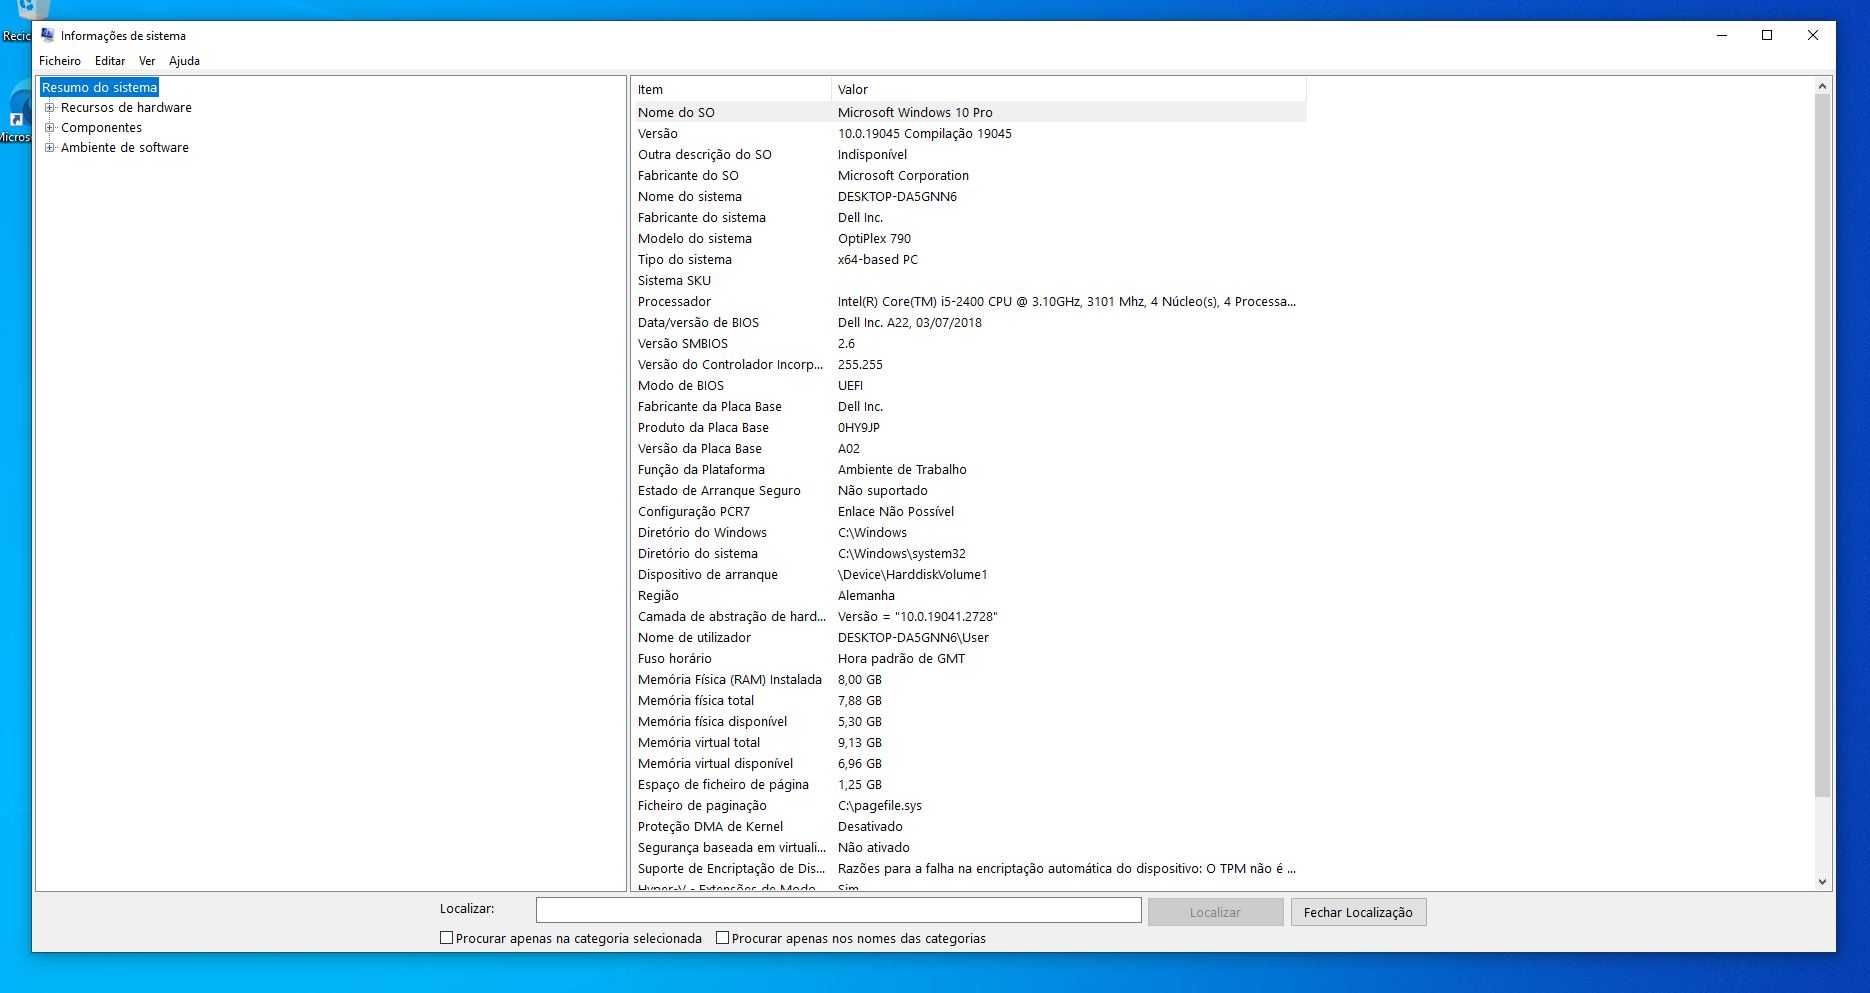The image size is (1870, 993).
Task: Click the Intel(R) Core(TM) i5-2400 value
Action: (x=1066, y=302)
